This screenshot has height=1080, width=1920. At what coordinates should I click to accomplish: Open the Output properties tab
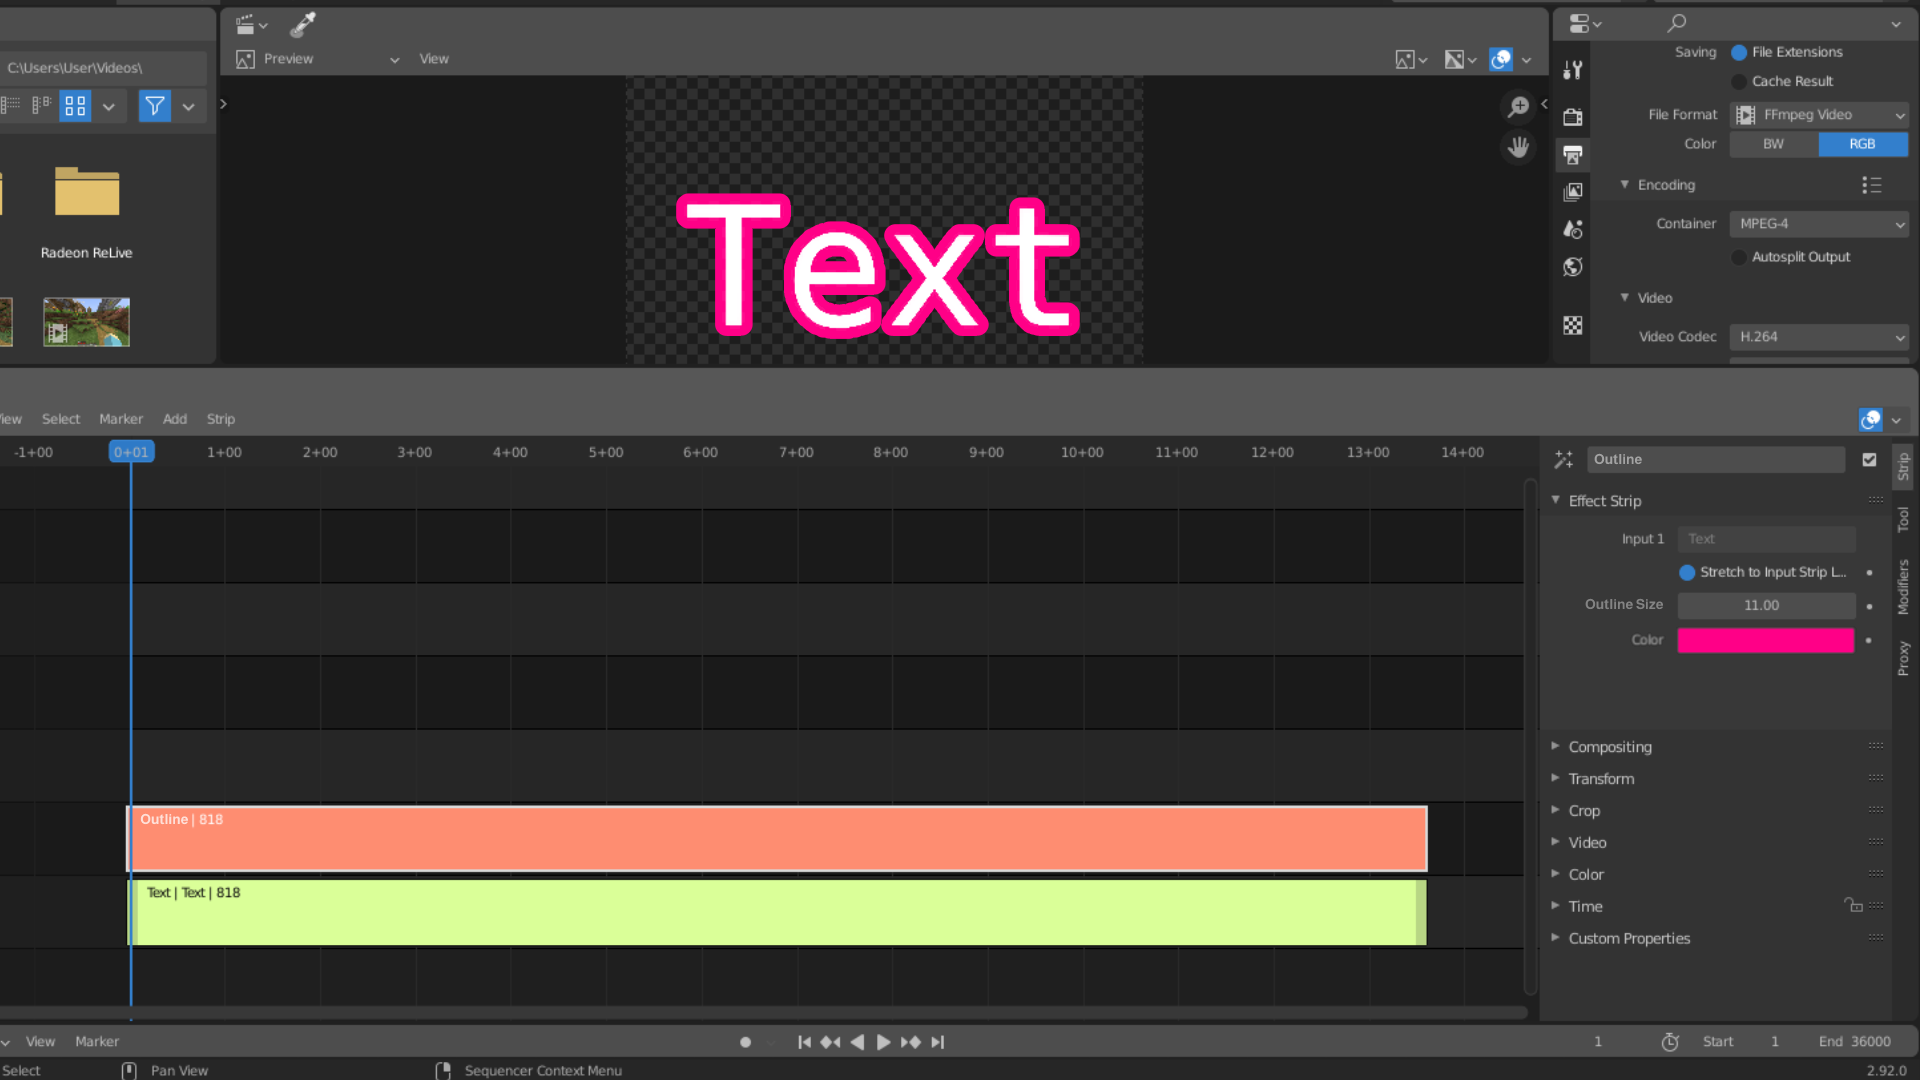(x=1573, y=155)
